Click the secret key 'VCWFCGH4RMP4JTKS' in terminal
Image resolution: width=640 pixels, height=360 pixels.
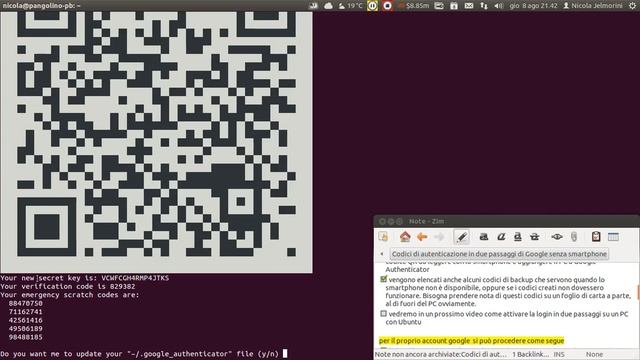[x=135, y=278]
